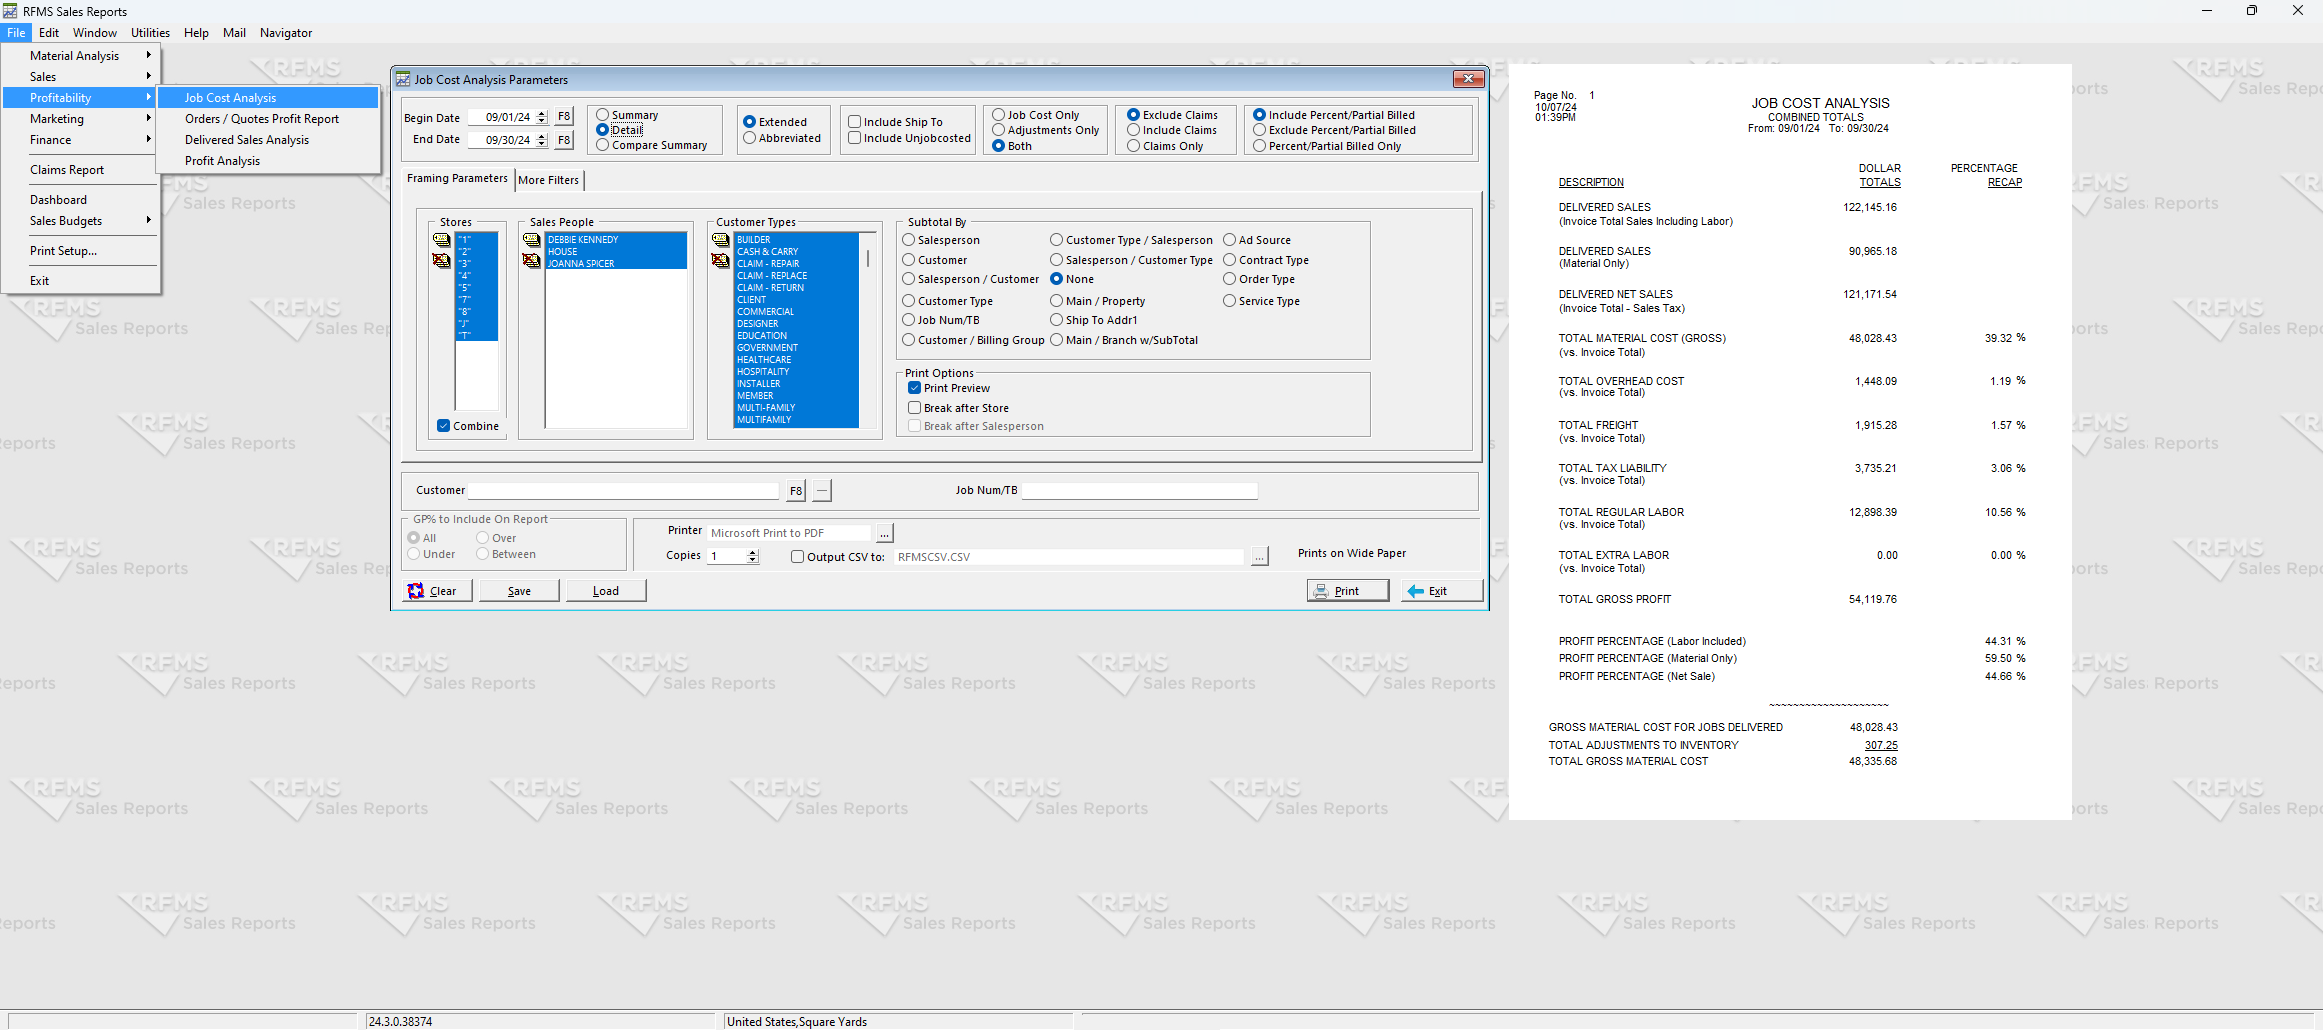The height and width of the screenshot is (1030, 2323).
Task: Click deselect-all icon beside Sales People list
Action: click(531, 261)
